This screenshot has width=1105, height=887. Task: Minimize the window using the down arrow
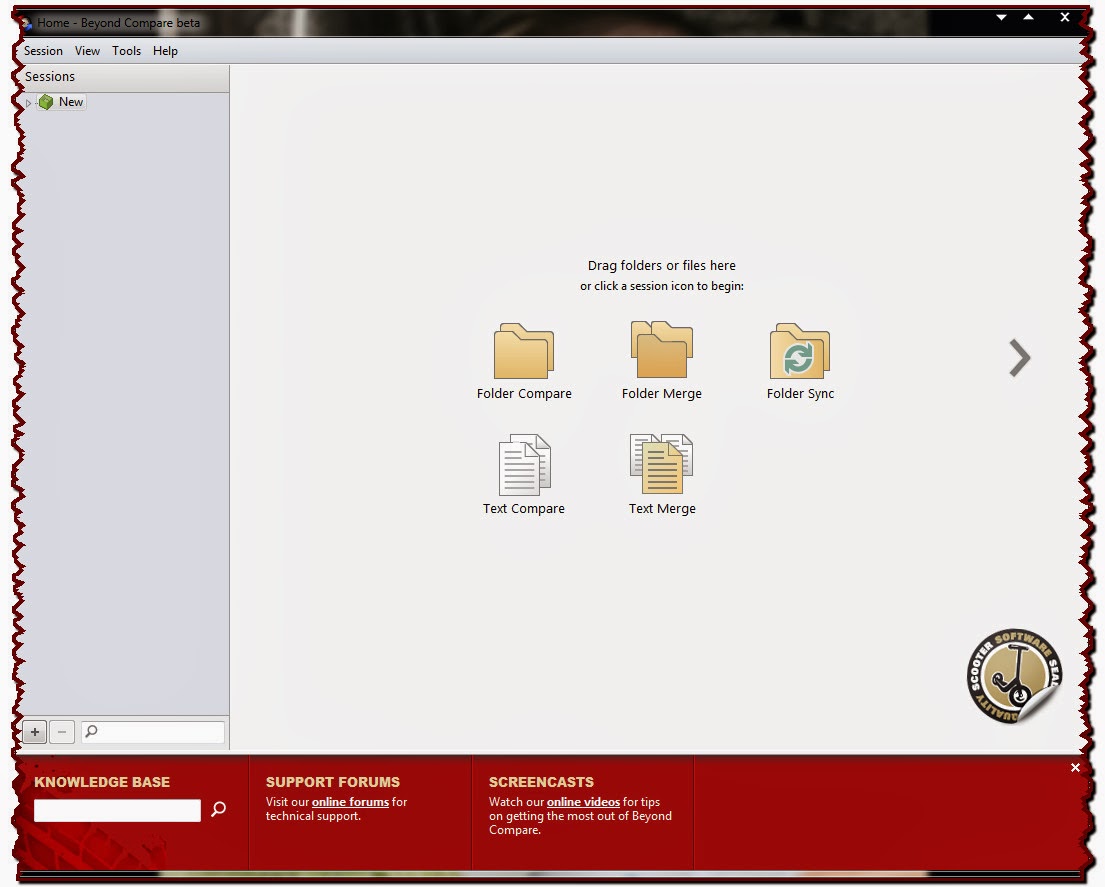(1001, 18)
